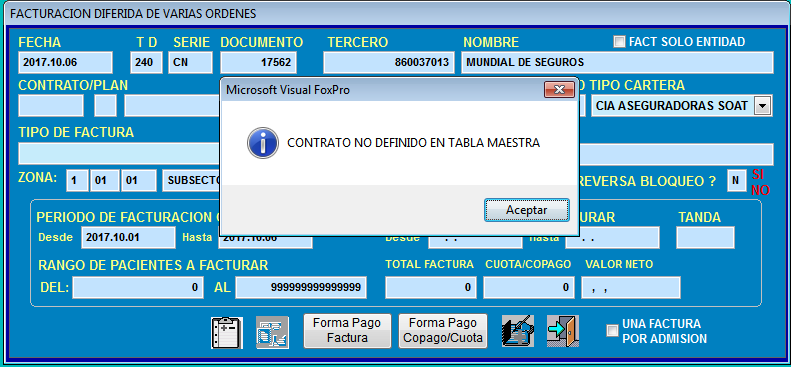Click Aceptar in the FoxPro dialog
Viewport: 791px width, 367px height.
527,210
